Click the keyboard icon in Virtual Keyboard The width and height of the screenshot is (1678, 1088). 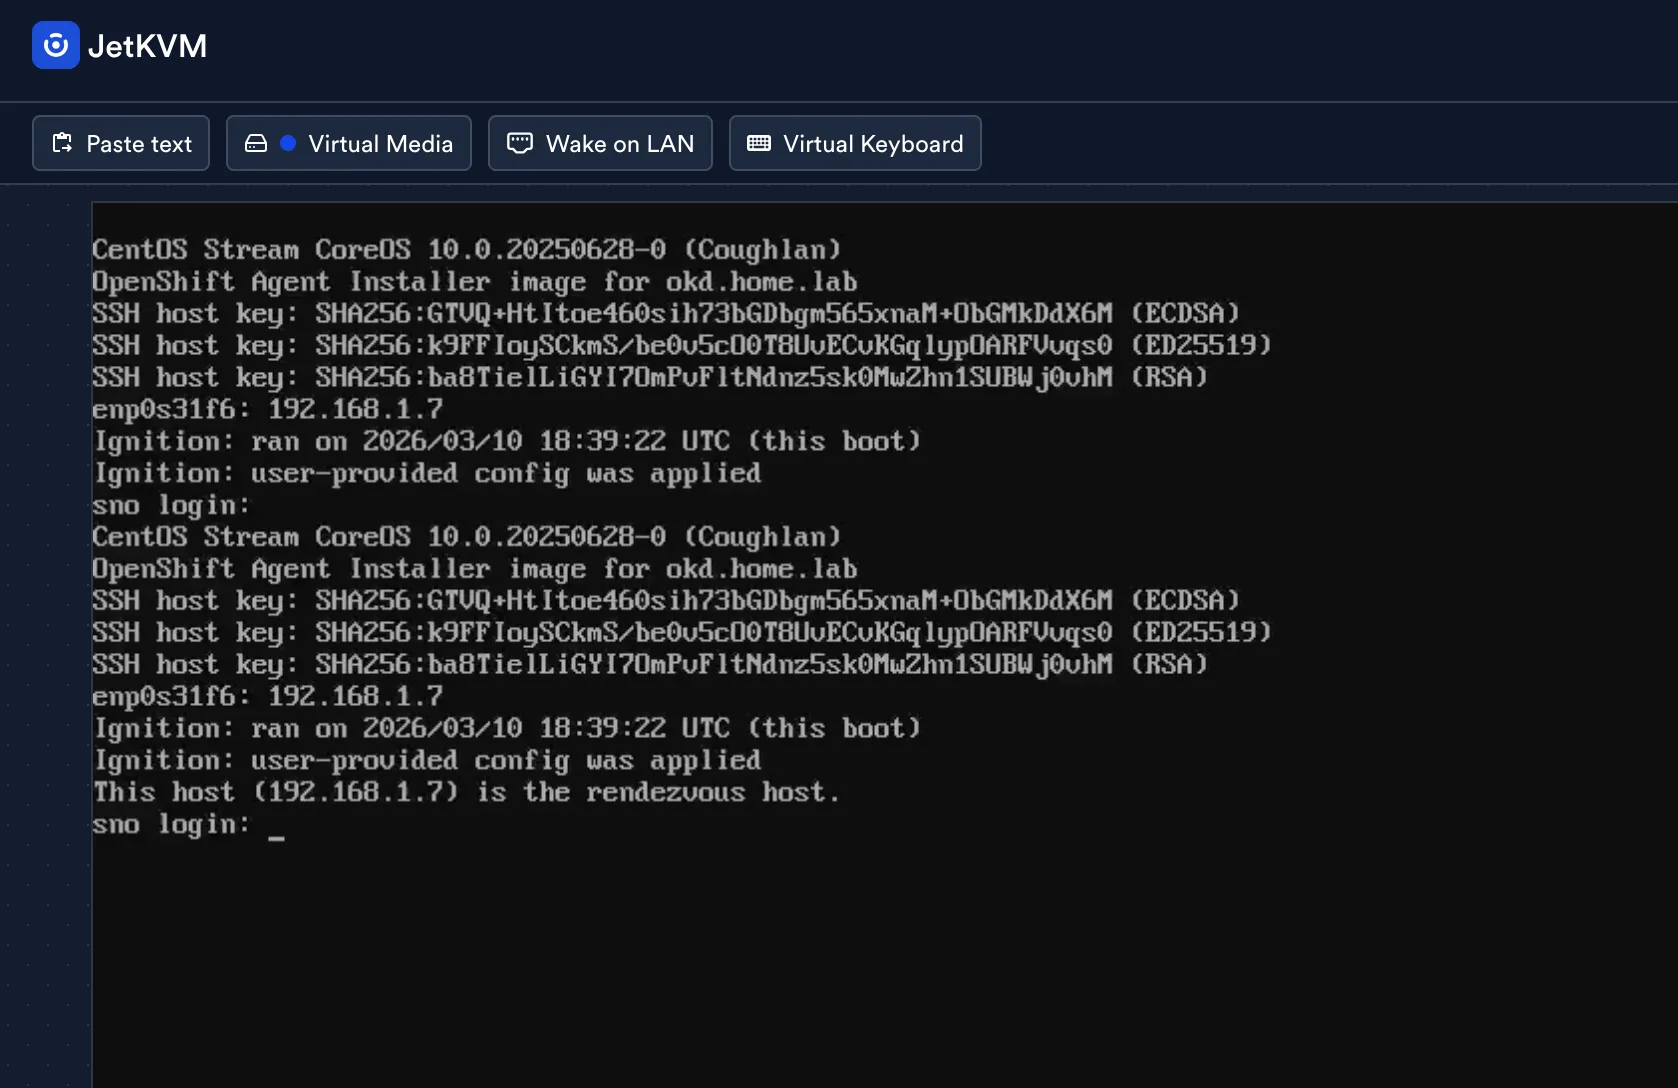[759, 143]
